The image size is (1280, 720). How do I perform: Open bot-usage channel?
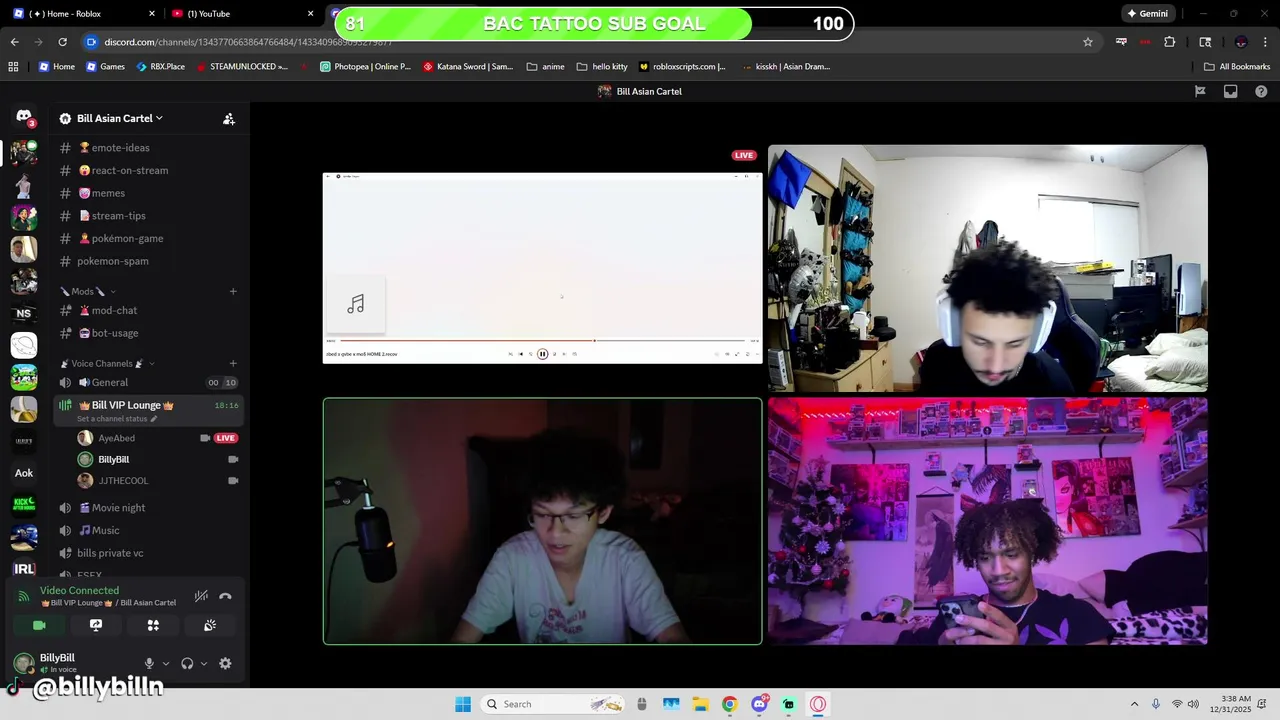[149, 333]
